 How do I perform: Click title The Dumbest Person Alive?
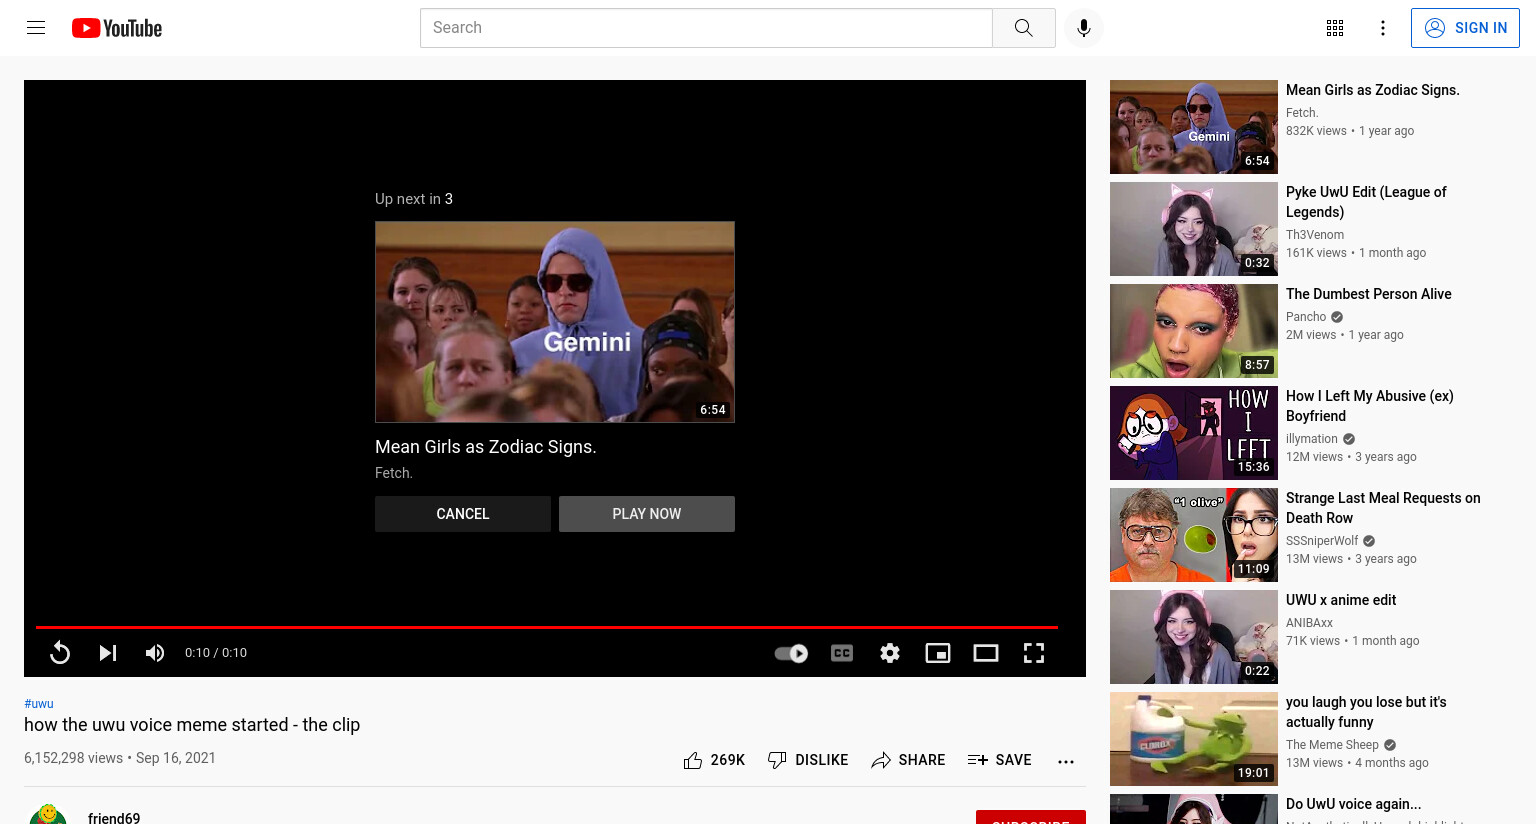pyautogui.click(x=1368, y=294)
